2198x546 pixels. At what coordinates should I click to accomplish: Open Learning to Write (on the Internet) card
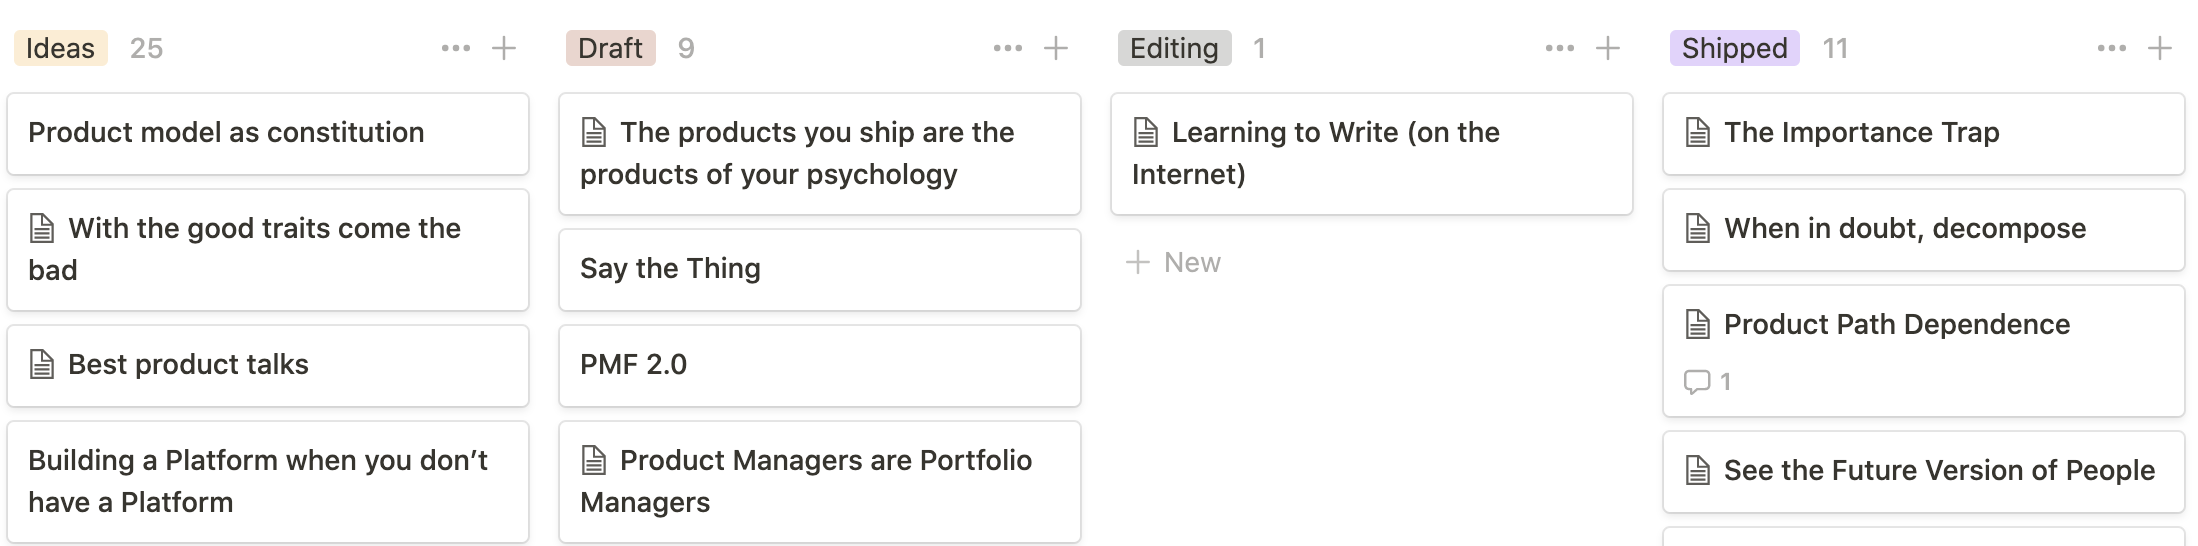click(x=1372, y=153)
